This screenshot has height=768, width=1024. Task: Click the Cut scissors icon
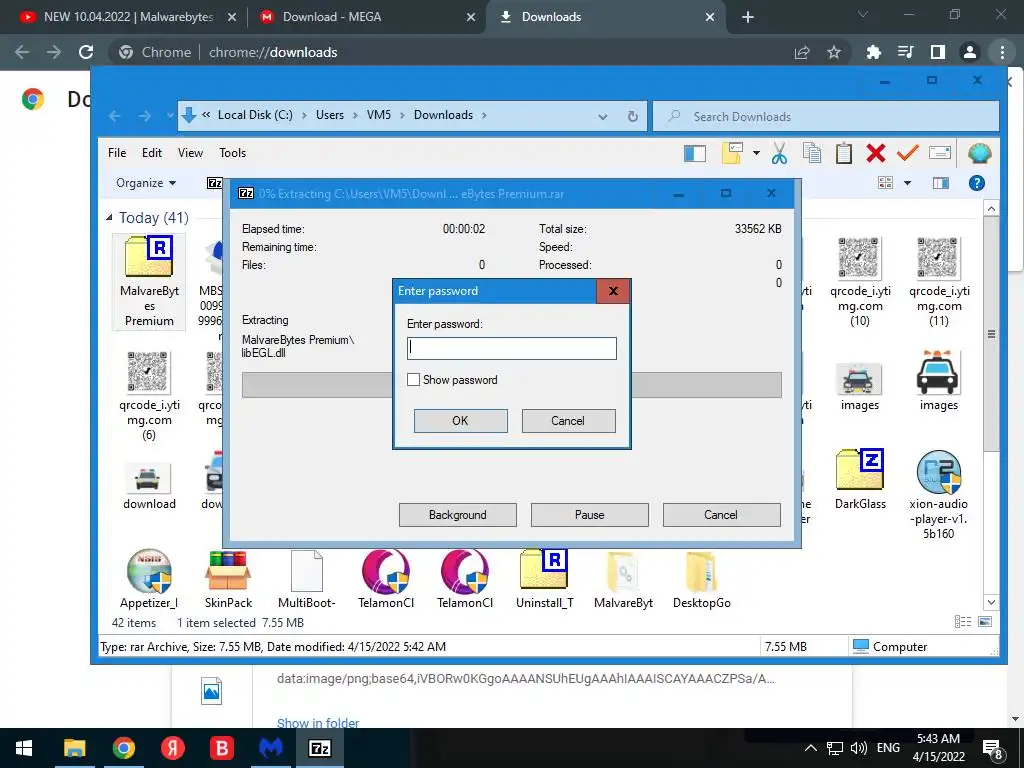pyautogui.click(x=779, y=153)
